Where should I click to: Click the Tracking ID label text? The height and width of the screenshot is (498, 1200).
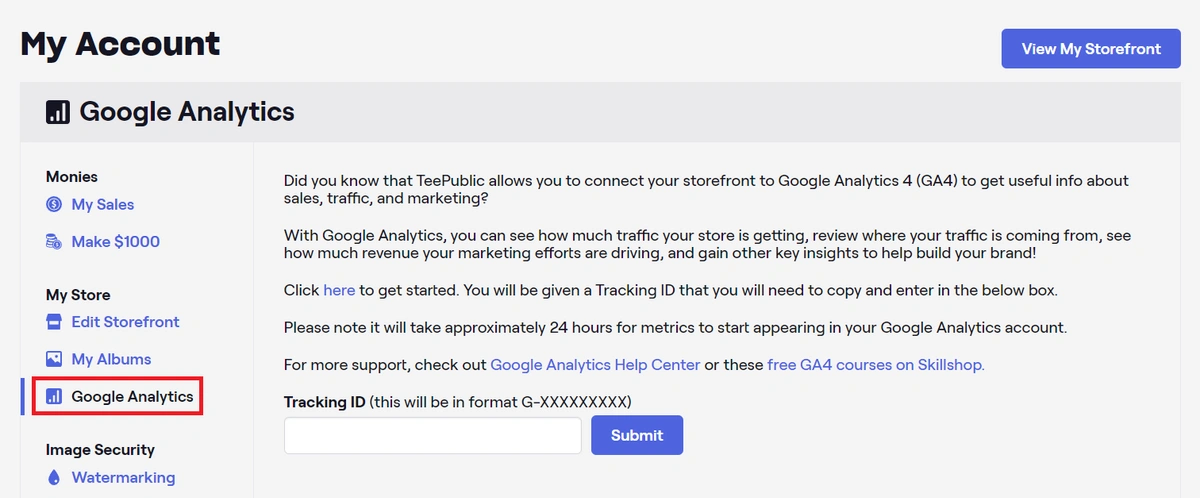(324, 402)
